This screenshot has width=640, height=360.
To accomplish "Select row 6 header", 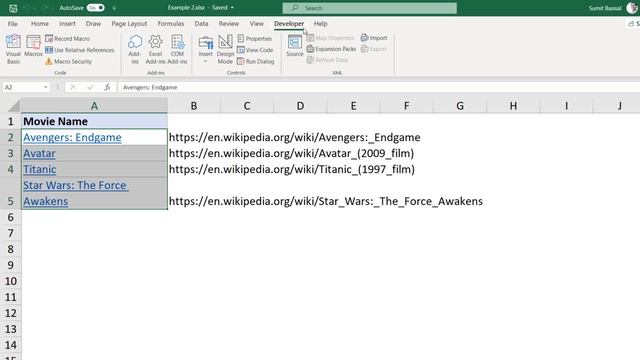I will [11, 217].
